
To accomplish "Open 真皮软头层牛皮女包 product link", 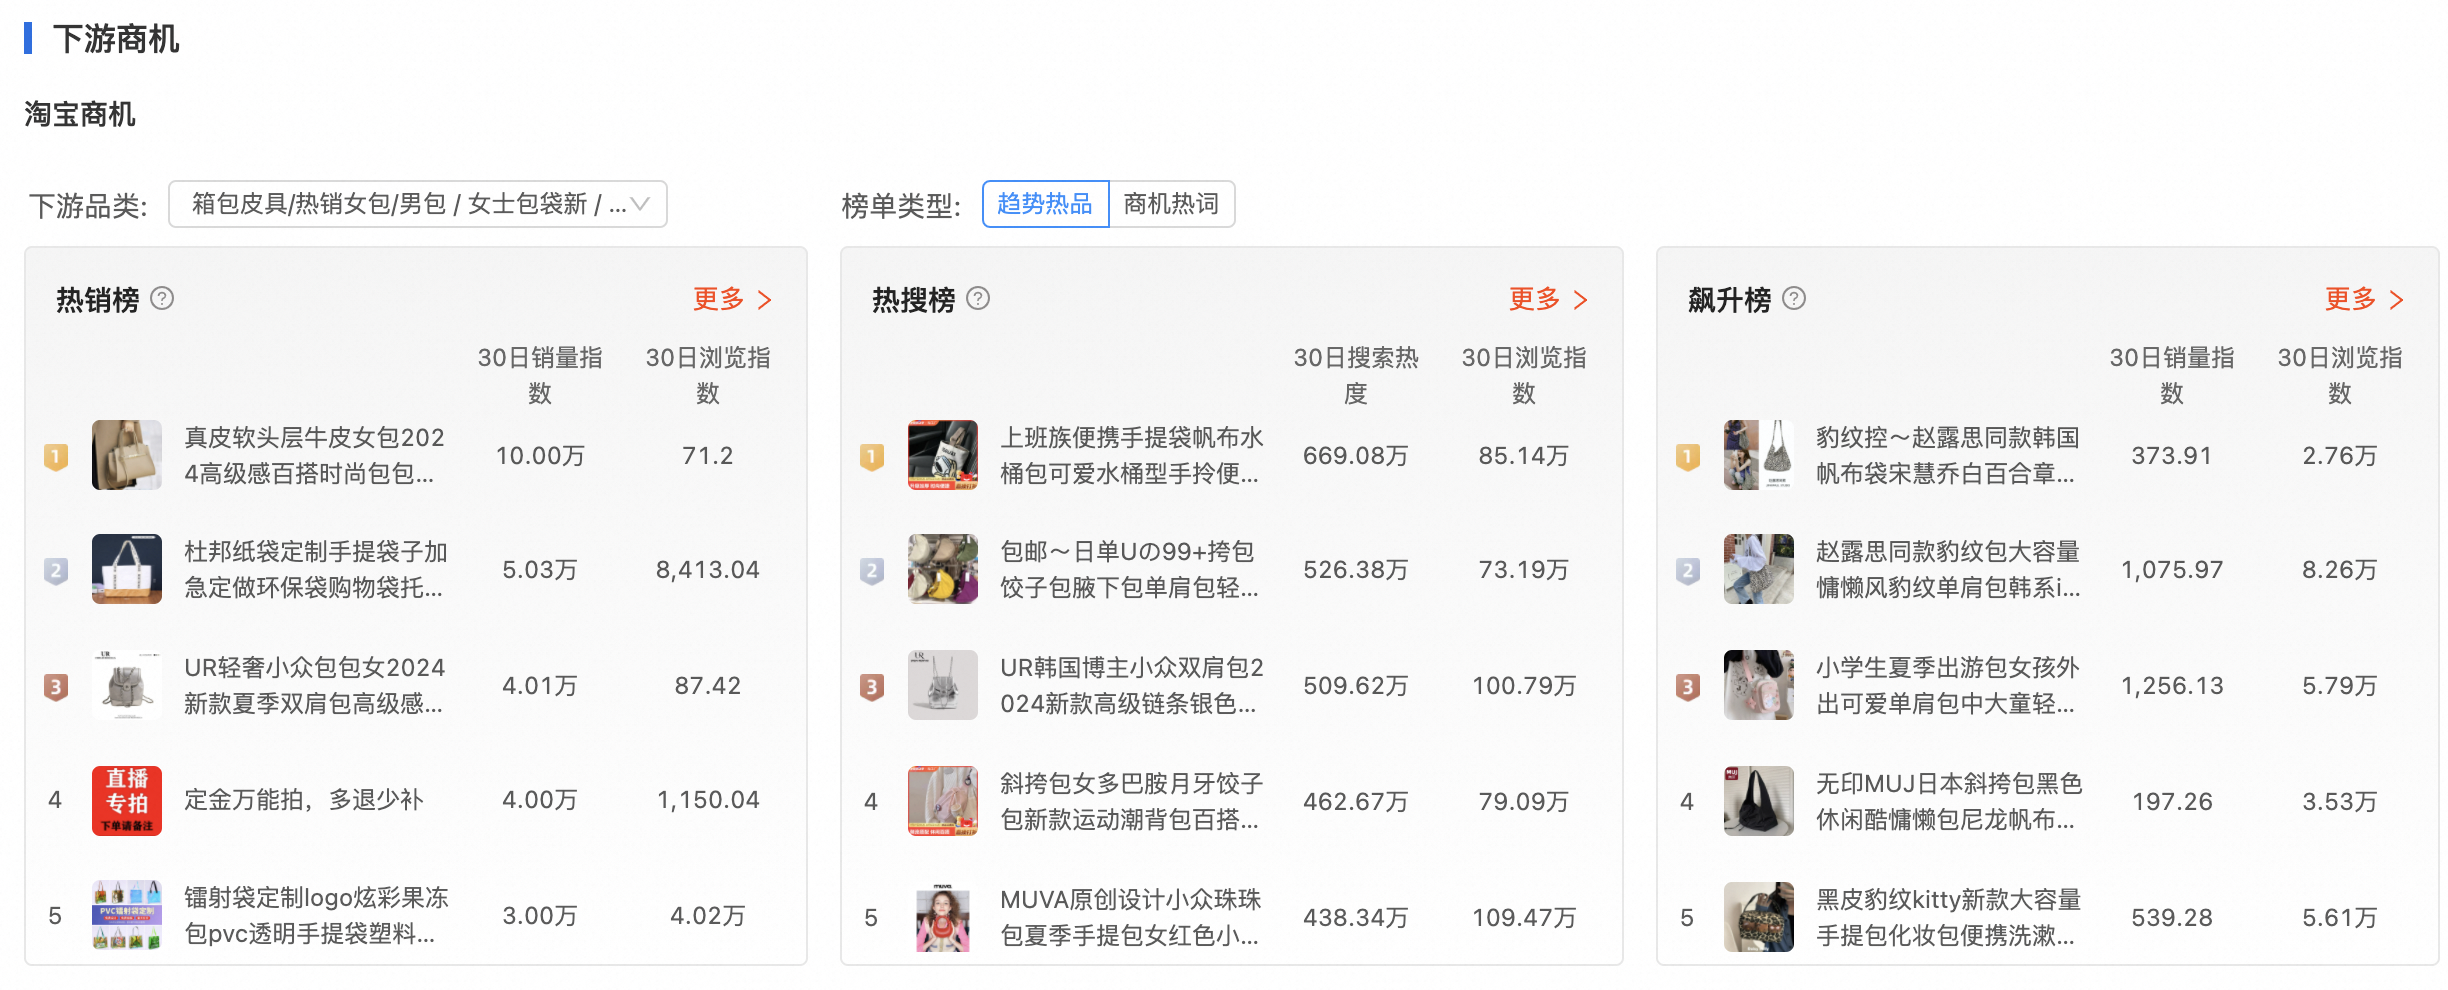I will coord(314,455).
